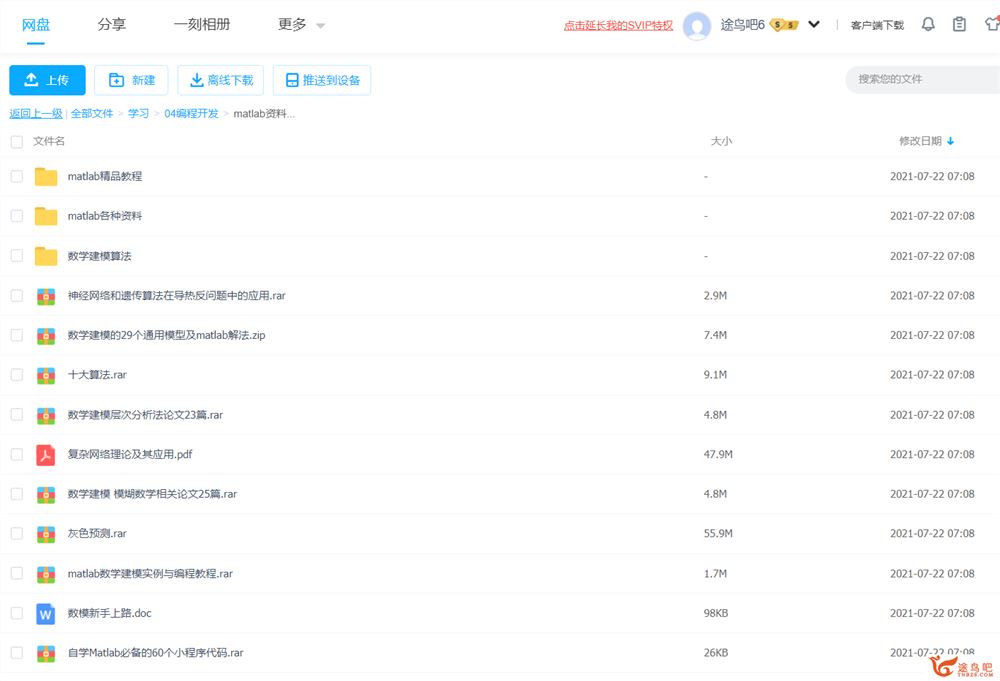Focus the 搜索您的文件 search box

[922, 80]
